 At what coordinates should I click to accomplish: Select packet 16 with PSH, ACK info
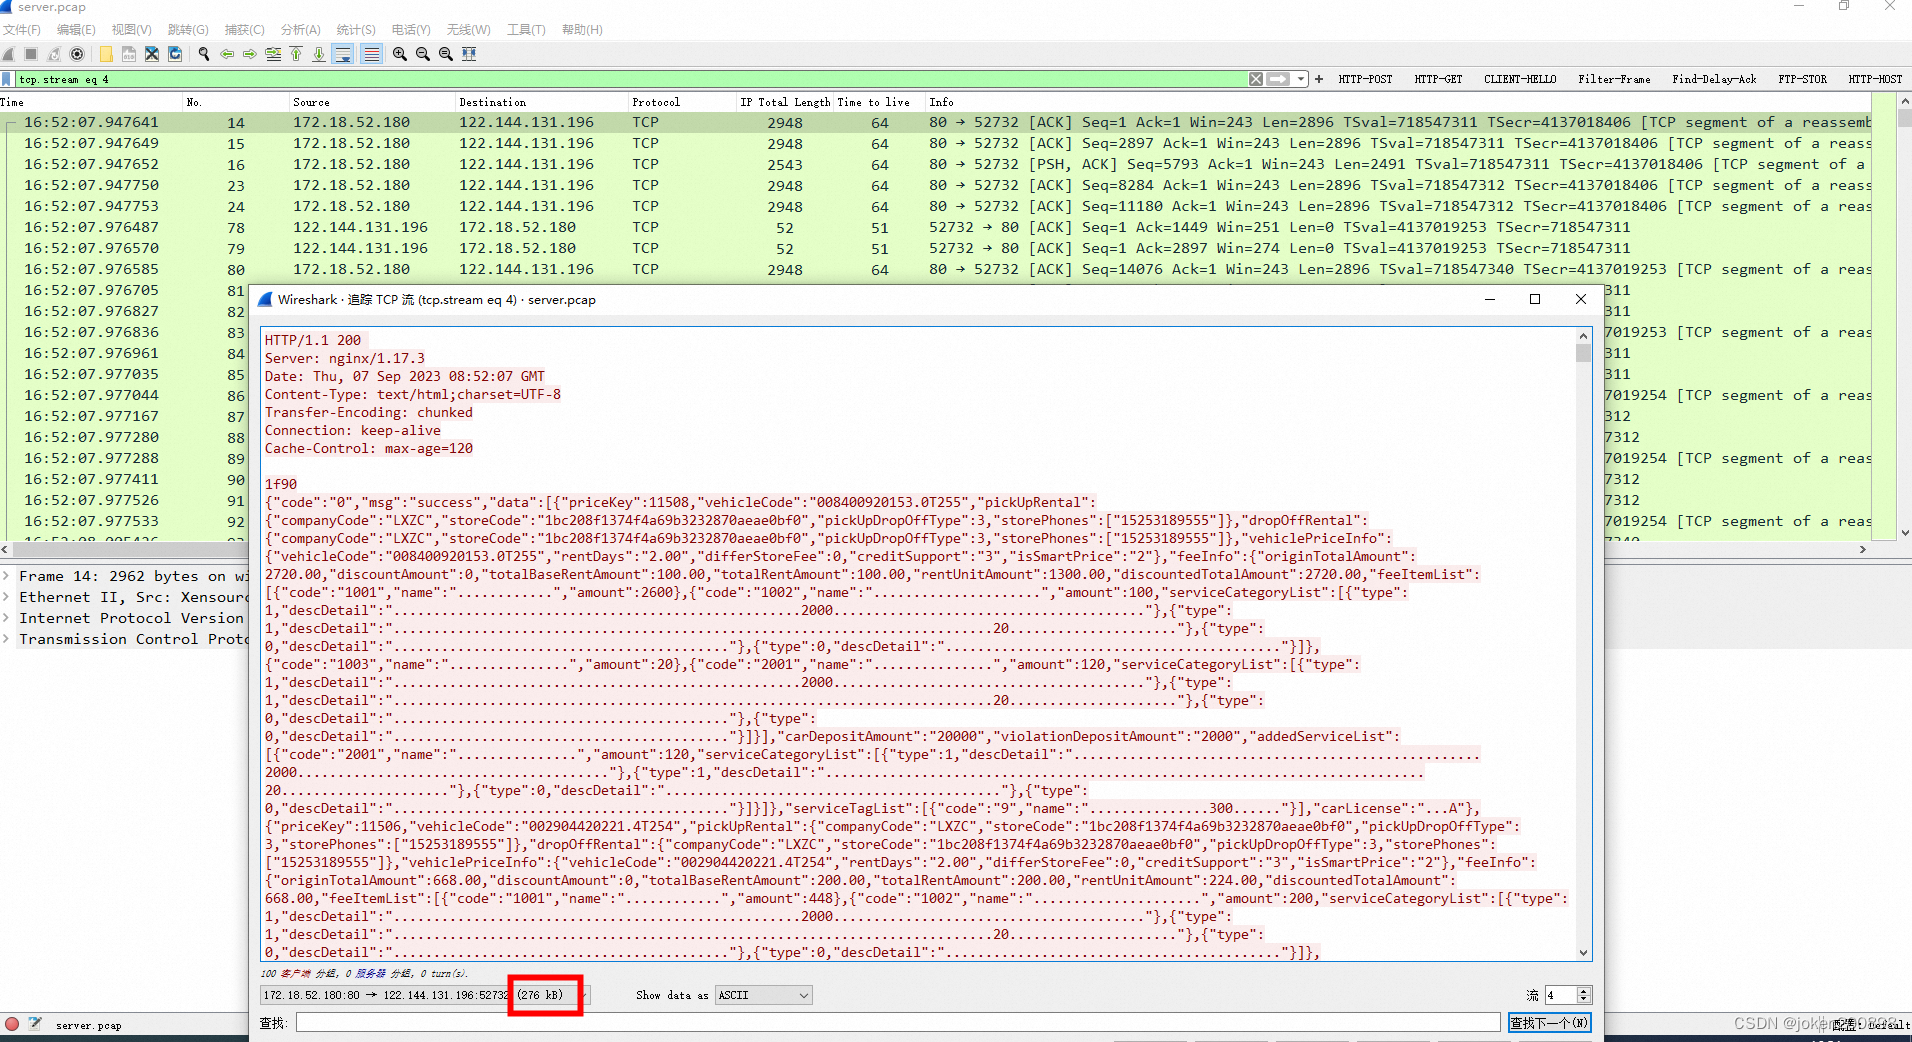coord(935,164)
